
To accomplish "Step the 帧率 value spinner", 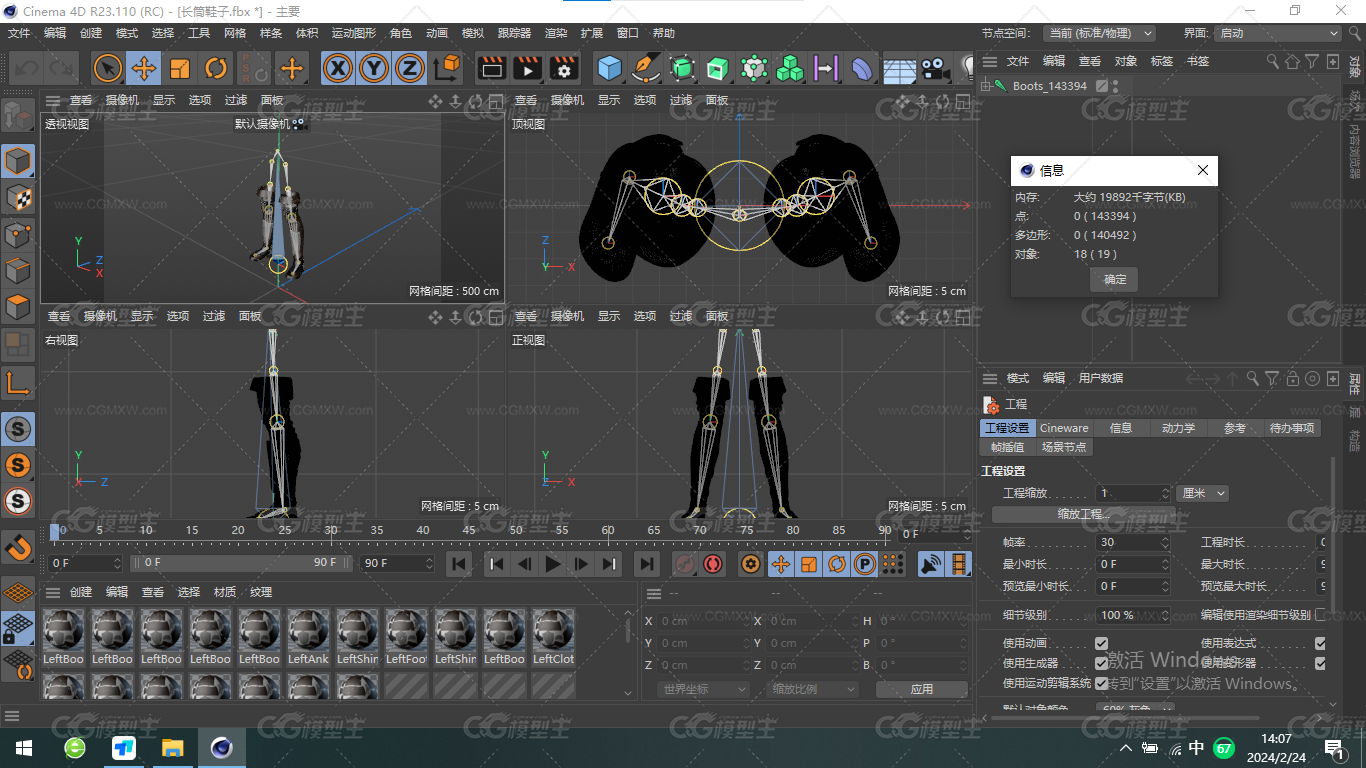I will point(1165,542).
